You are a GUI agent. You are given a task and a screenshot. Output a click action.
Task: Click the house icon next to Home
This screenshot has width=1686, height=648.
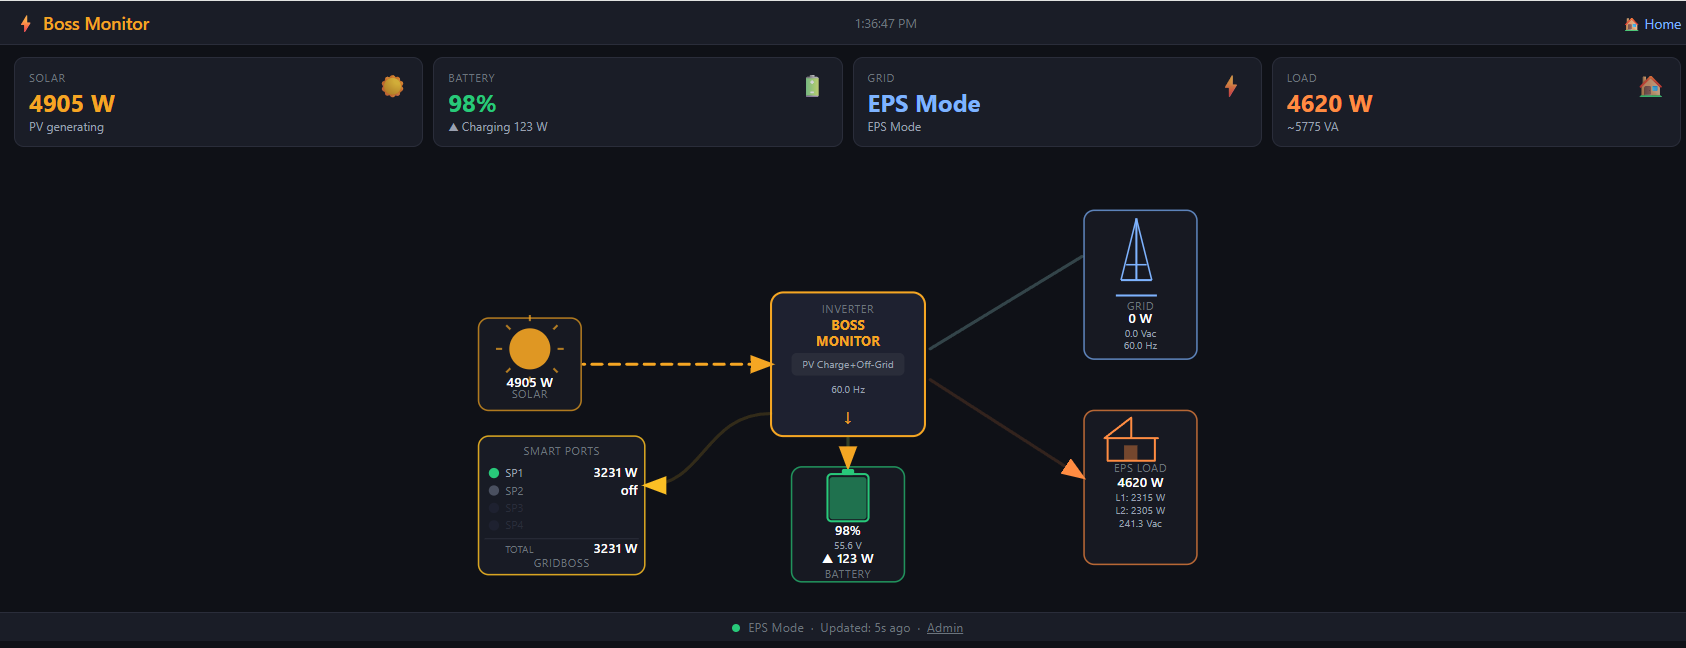click(x=1631, y=24)
